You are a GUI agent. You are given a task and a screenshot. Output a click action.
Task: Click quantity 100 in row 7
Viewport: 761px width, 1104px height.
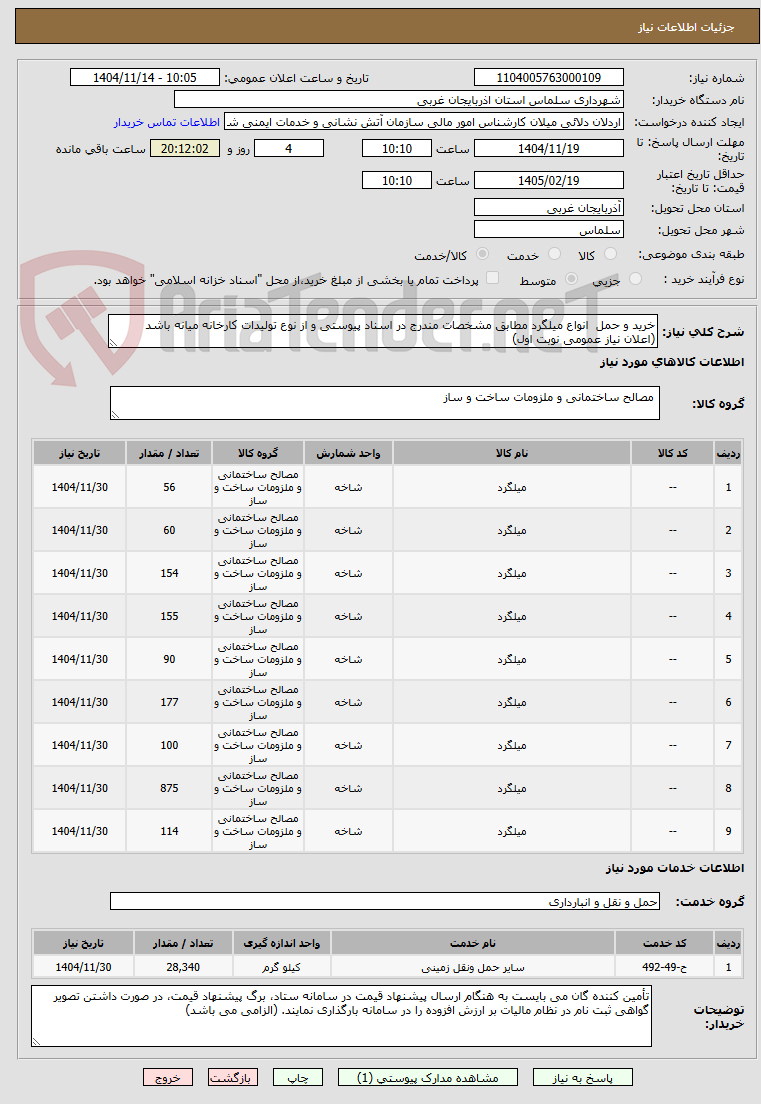coord(169,745)
